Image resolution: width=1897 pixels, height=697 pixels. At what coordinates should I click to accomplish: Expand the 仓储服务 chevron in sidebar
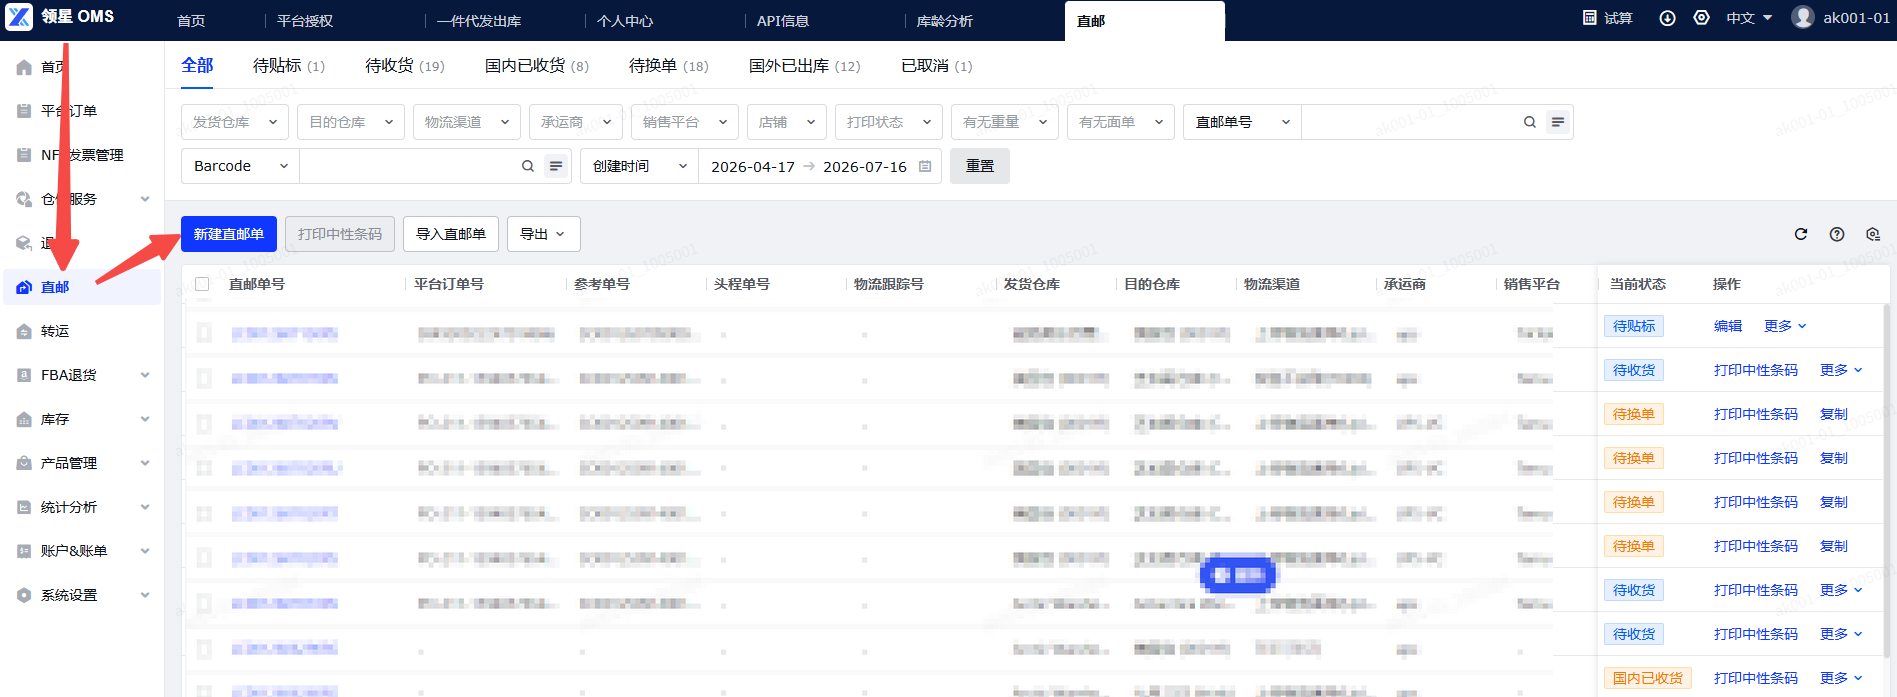tap(145, 199)
